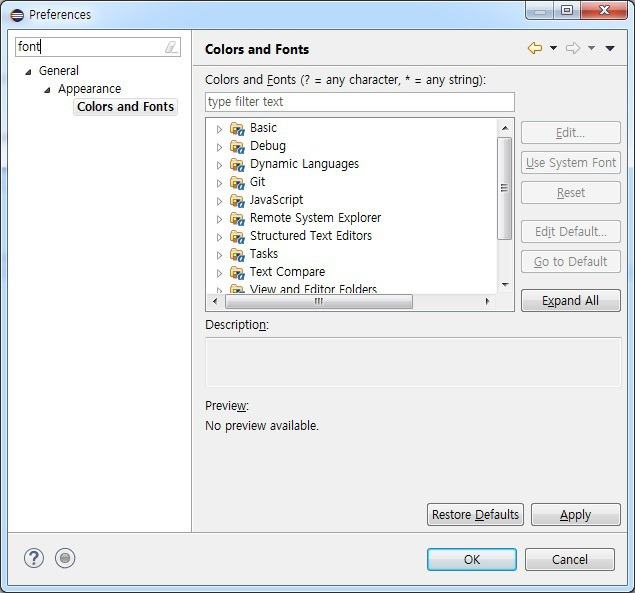Collapse the General tree node
This screenshot has height=593, width=635.
28,72
